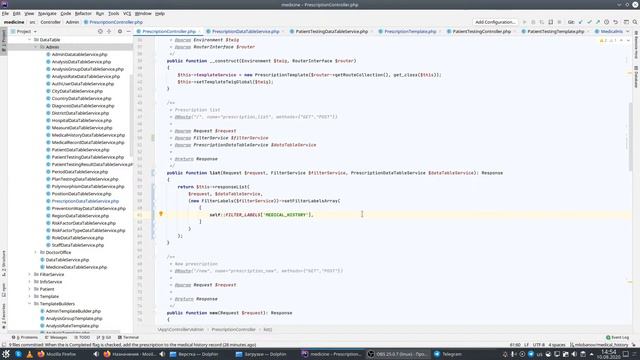
Task: Click the Git push arrow icon
Action: [598, 22]
